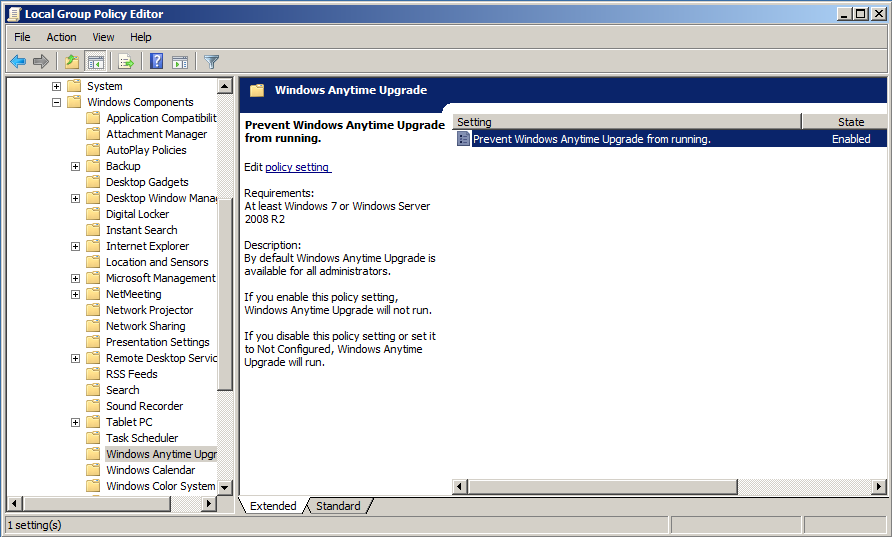
Task: Click tree pane scroll up arrow
Action: (225, 86)
